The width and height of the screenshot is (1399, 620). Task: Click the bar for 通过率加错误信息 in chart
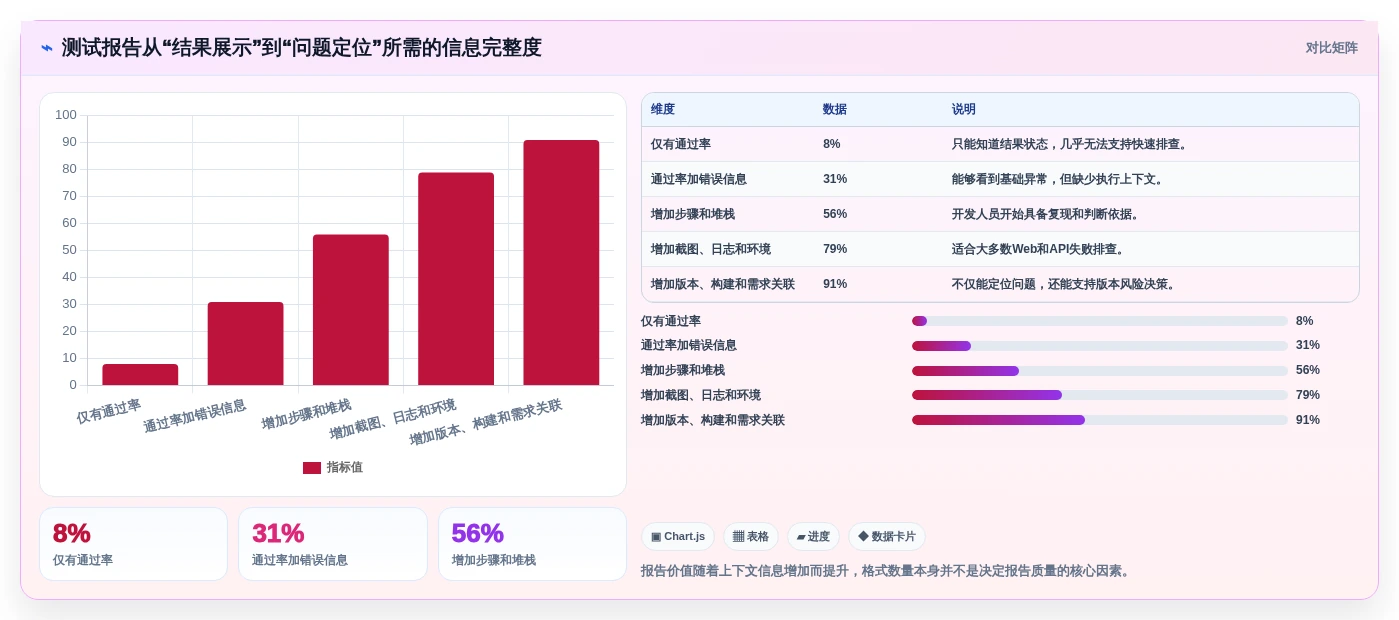pos(245,343)
